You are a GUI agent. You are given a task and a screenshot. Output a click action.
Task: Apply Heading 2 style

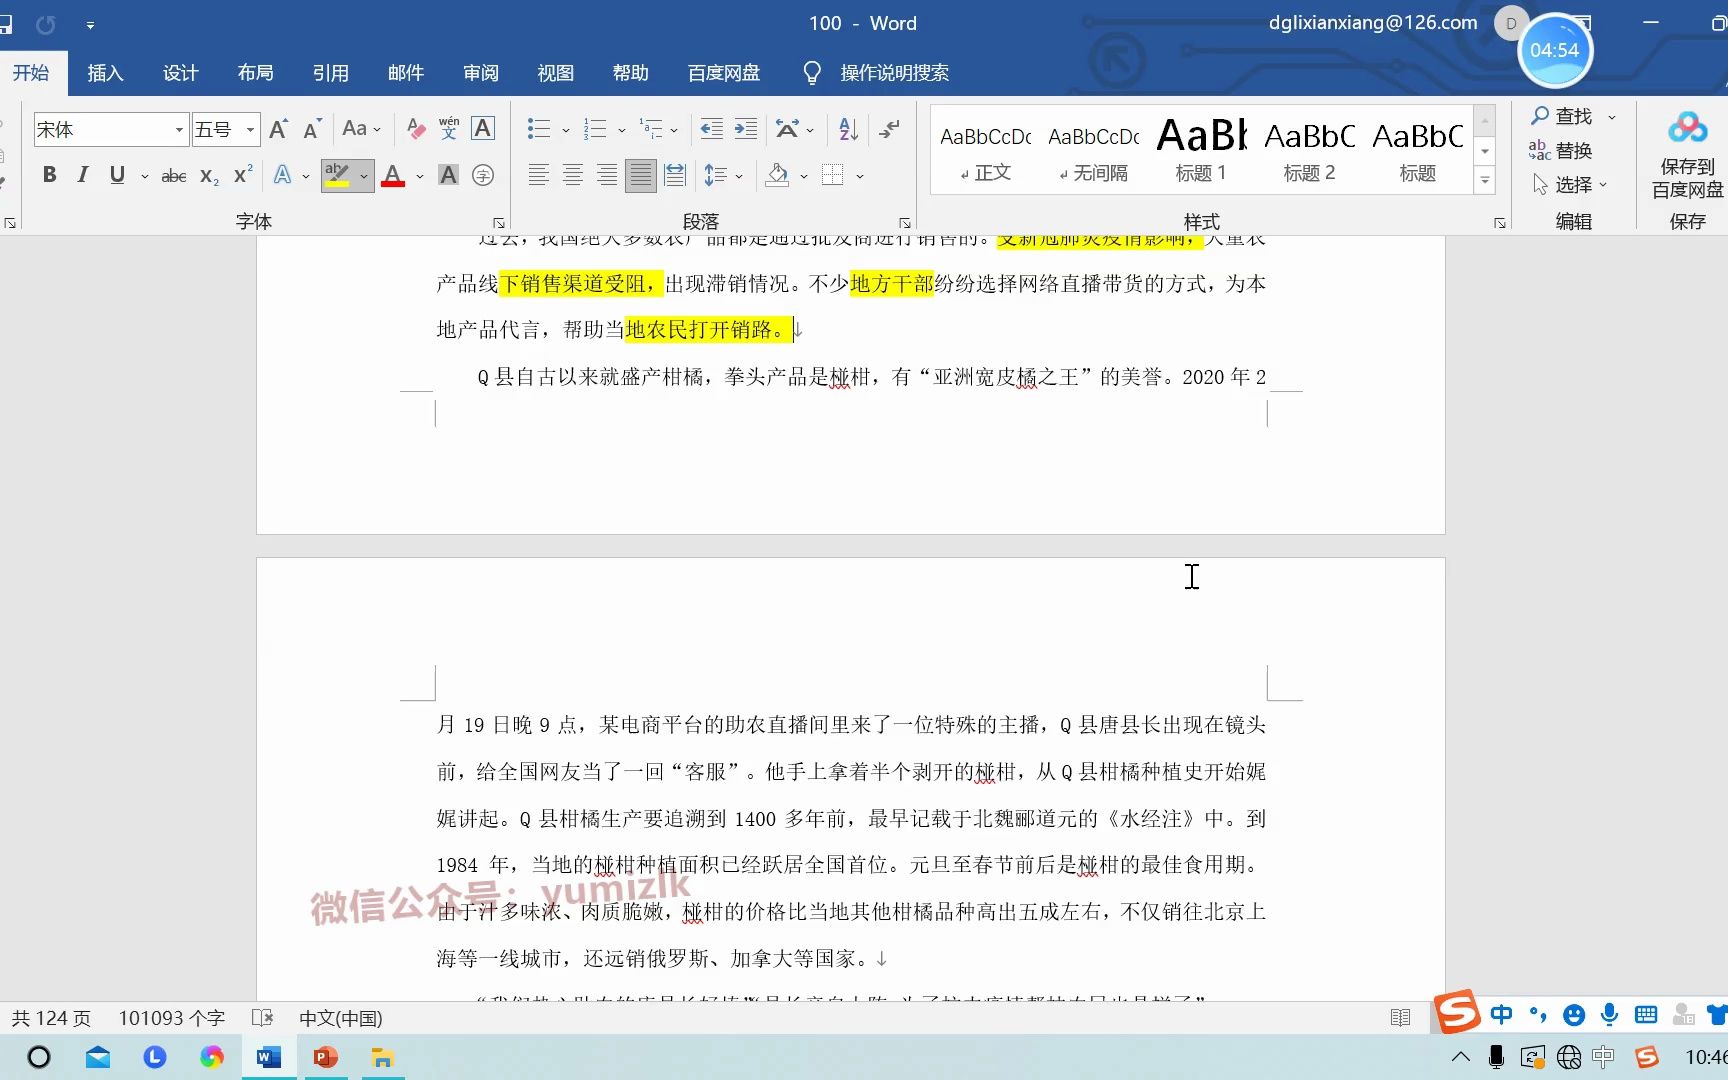tap(1309, 149)
